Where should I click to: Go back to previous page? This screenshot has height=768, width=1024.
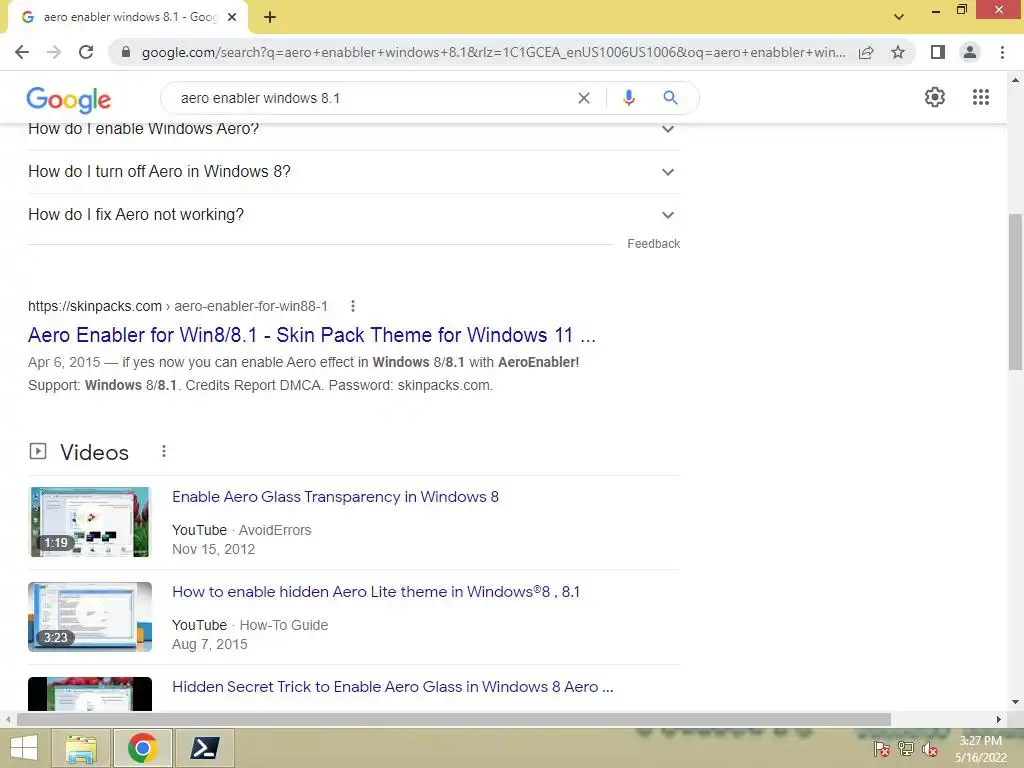(x=22, y=52)
